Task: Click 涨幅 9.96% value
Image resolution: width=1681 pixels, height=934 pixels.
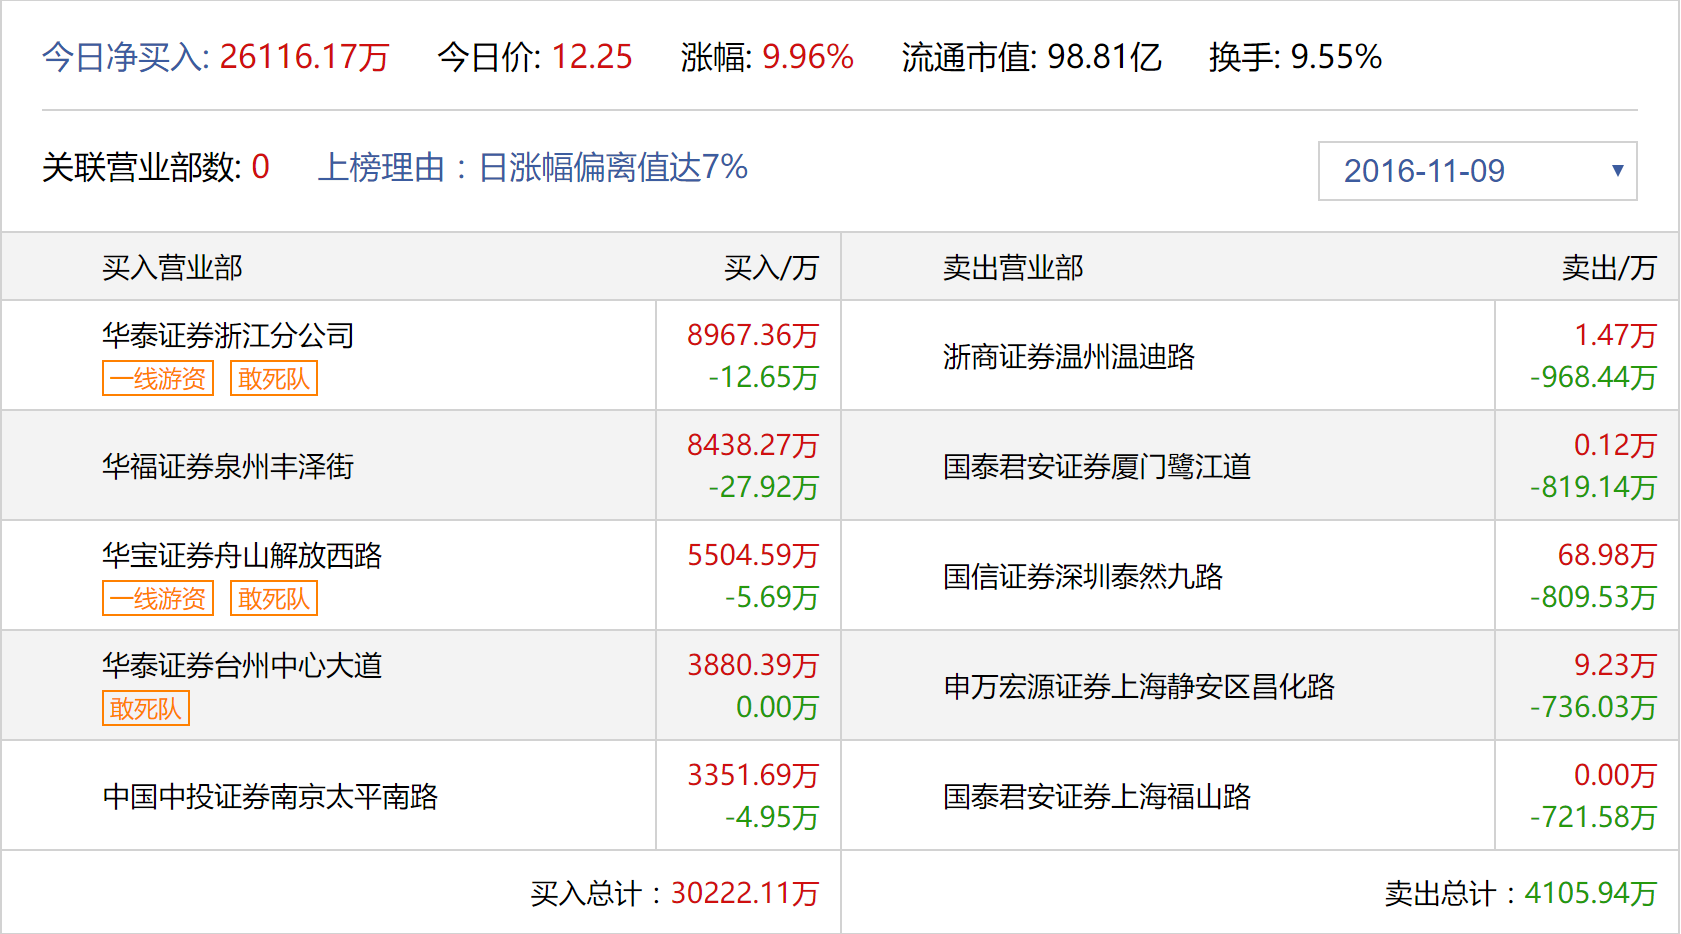Action: point(808,57)
